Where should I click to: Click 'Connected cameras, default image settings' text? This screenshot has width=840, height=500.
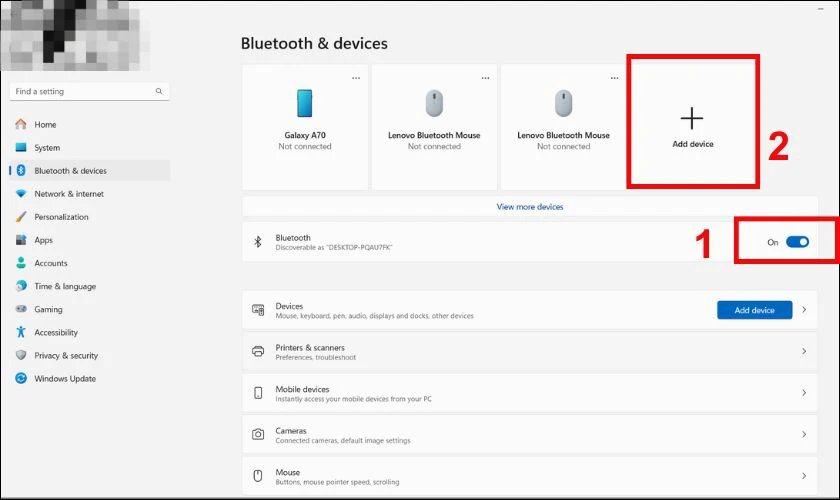pos(343,441)
